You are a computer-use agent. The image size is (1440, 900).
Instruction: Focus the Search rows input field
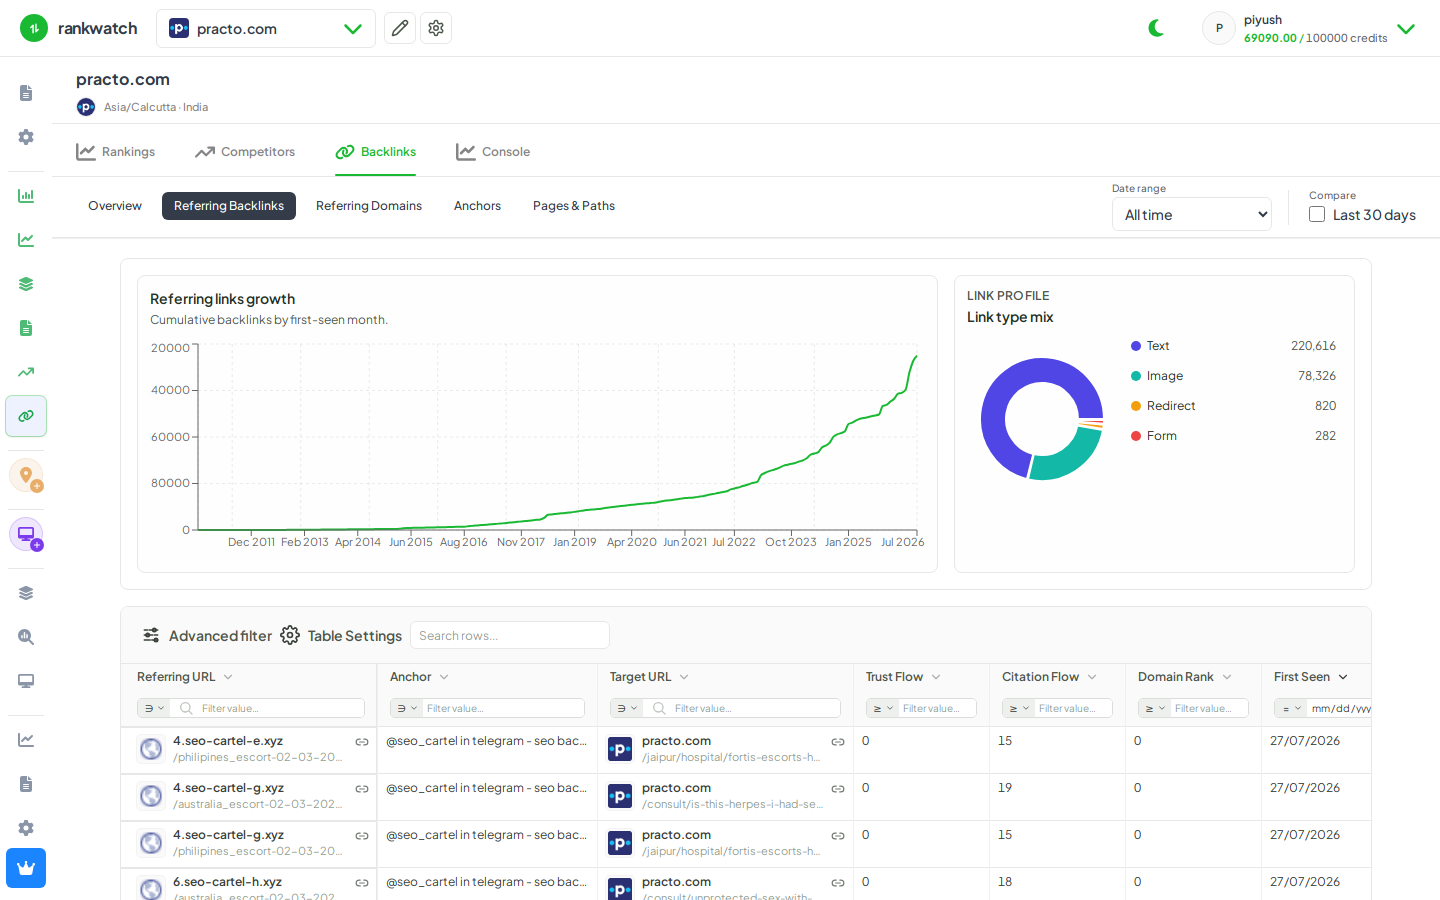pyautogui.click(x=510, y=635)
